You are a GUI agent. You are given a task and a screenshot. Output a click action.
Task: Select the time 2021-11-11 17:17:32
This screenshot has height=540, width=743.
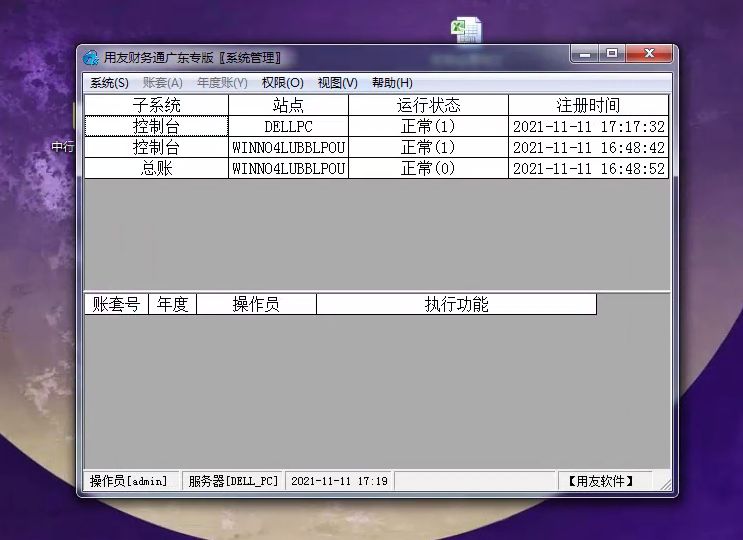[x=589, y=126]
